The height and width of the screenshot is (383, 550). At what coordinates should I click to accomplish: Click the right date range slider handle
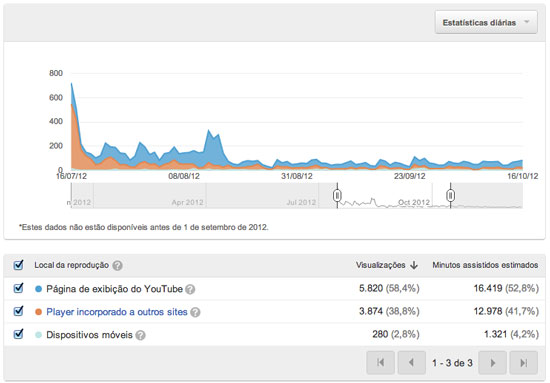pyautogui.click(x=451, y=195)
